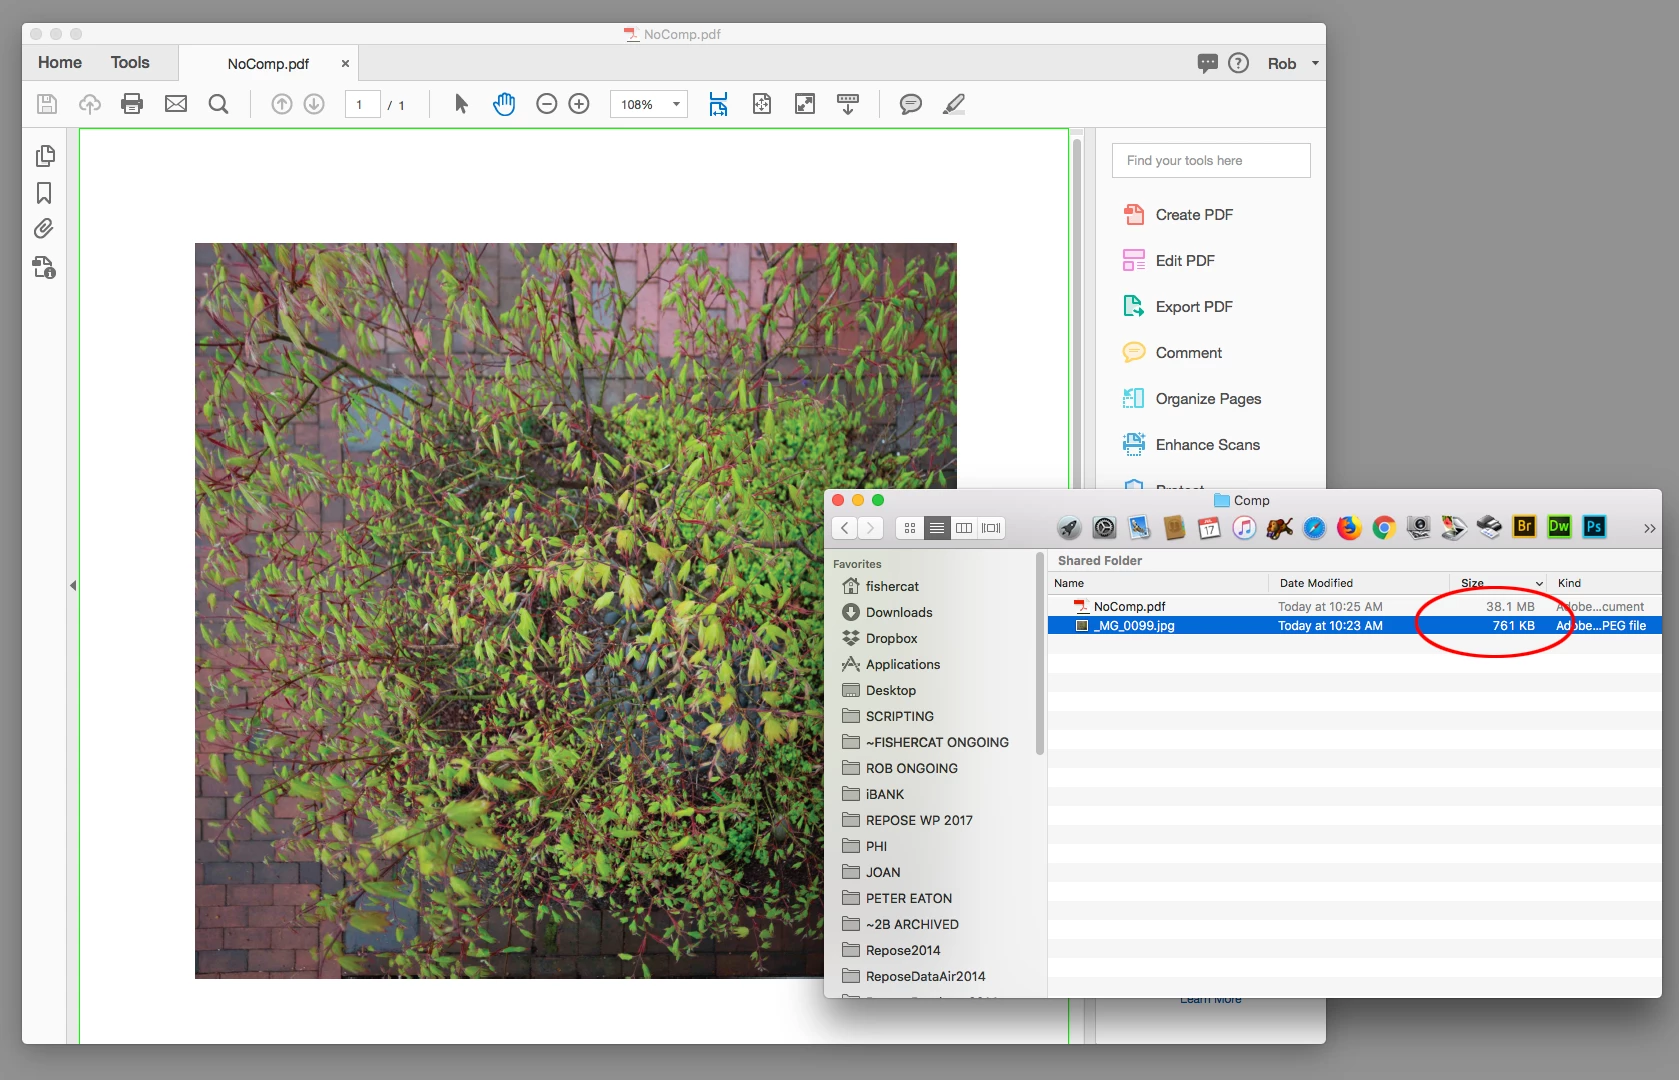Launch Dreamweaver from Finder toolbar
This screenshot has height=1080, width=1679.
1559,527
